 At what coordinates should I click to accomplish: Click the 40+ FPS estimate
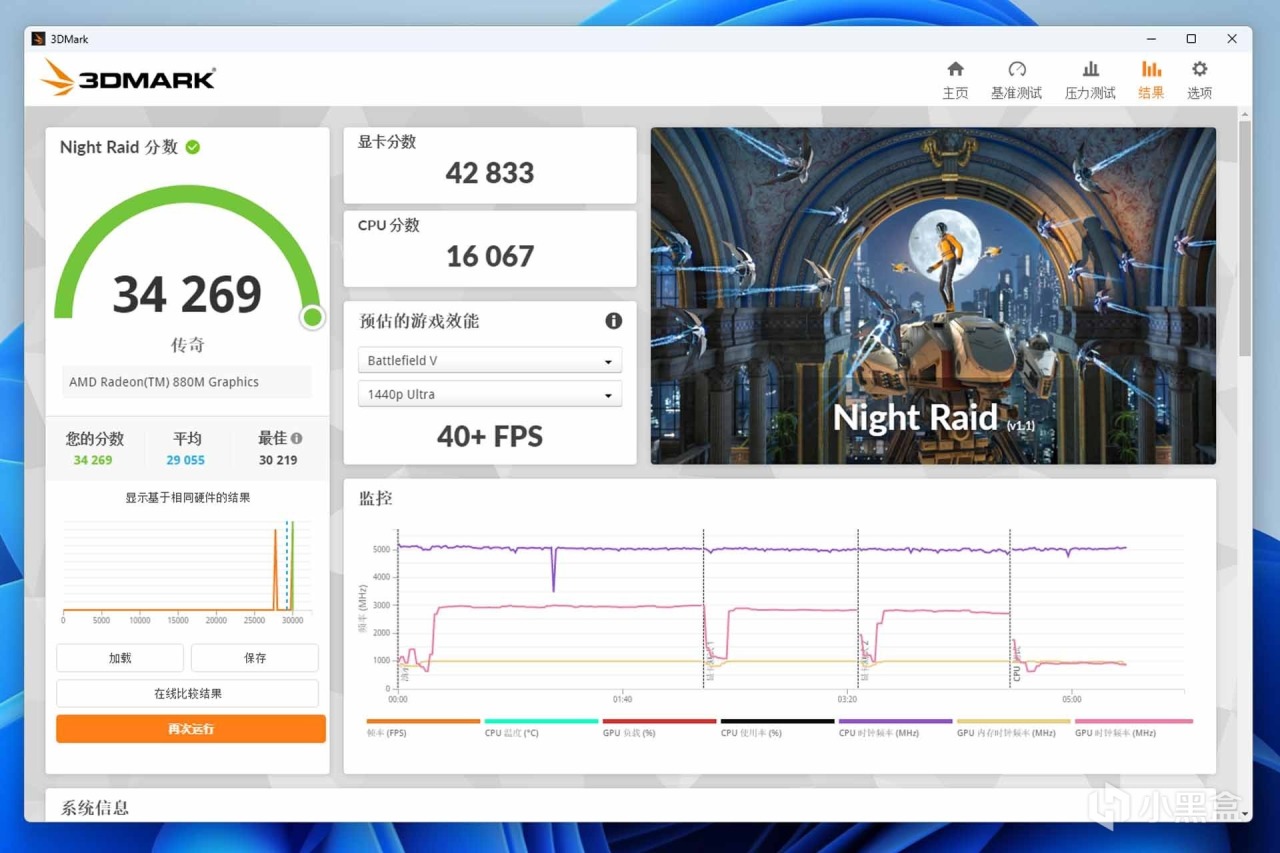490,436
